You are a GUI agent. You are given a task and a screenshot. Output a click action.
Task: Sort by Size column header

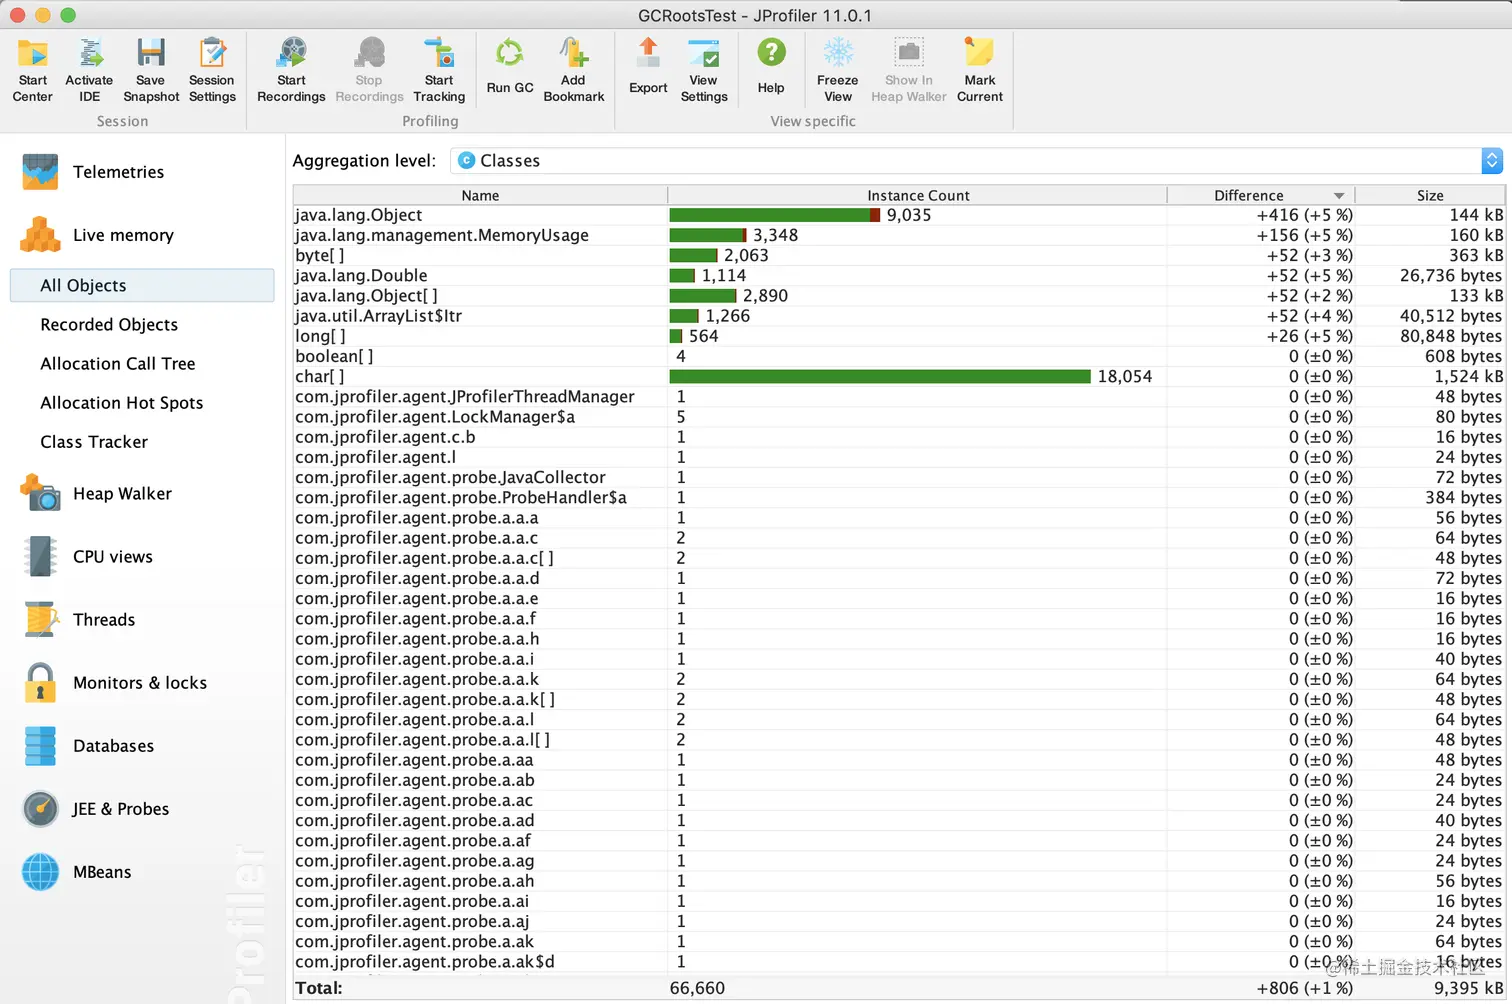coord(1430,196)
